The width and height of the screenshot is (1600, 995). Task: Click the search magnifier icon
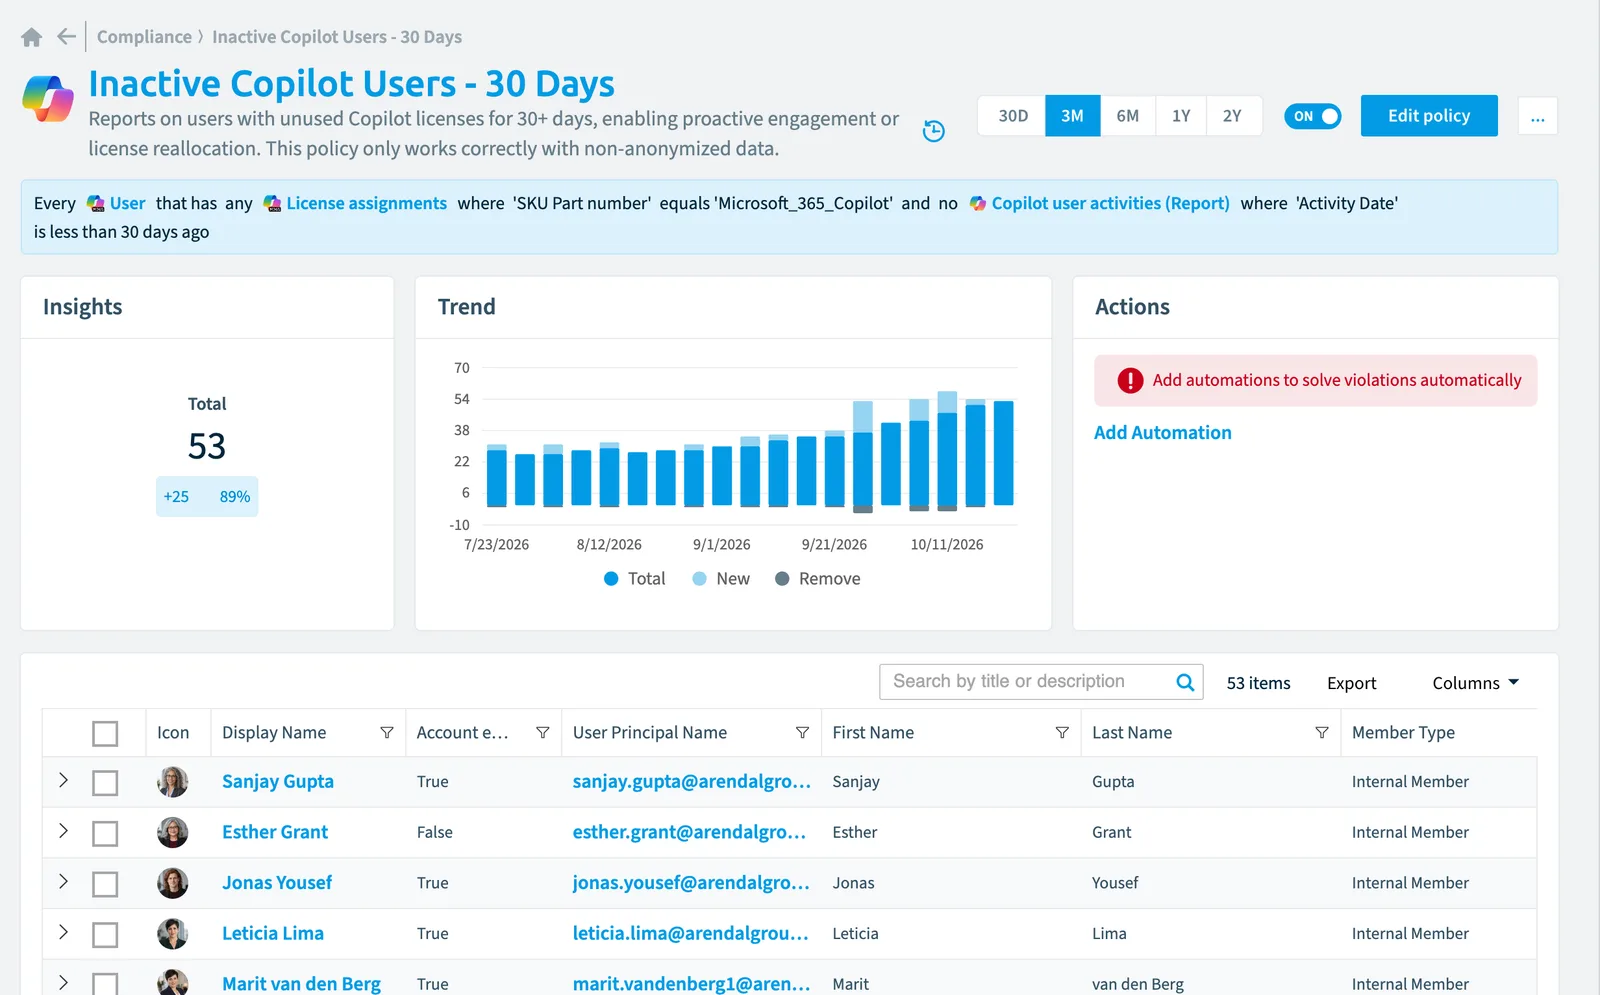[1185, 682]
